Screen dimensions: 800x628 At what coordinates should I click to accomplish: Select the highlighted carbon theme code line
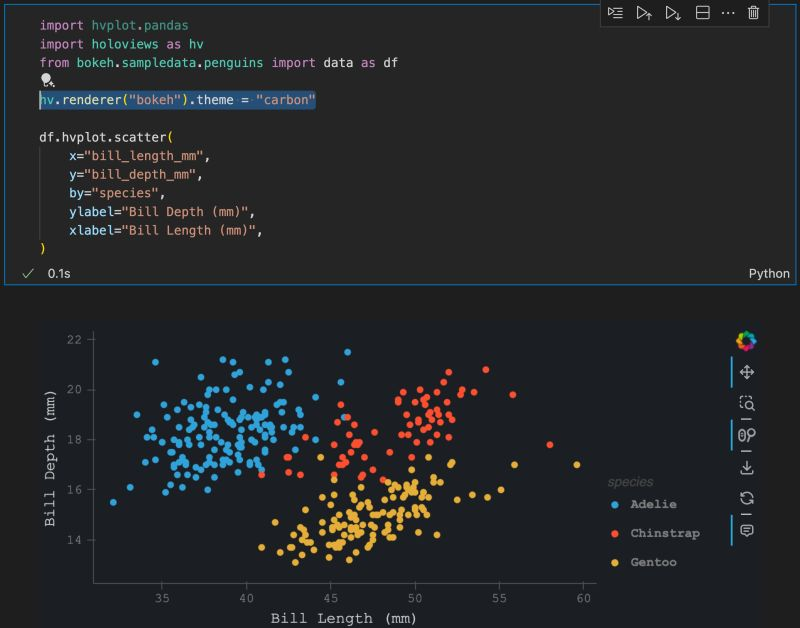click(x=176, y=100)
